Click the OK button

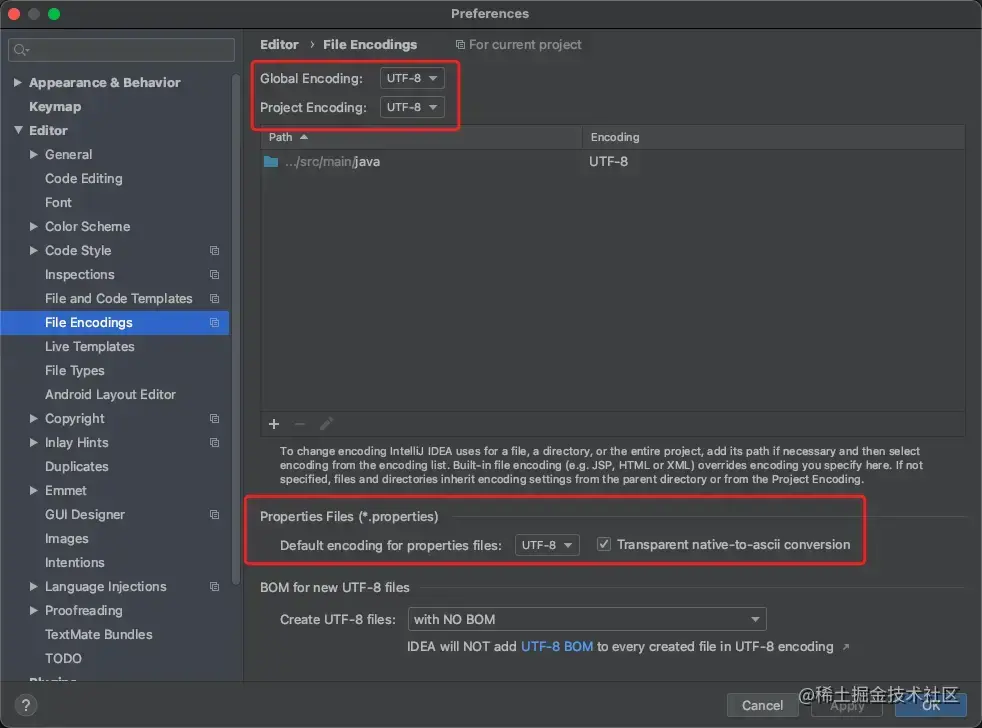pyautogui.click(x=931, y=705)
